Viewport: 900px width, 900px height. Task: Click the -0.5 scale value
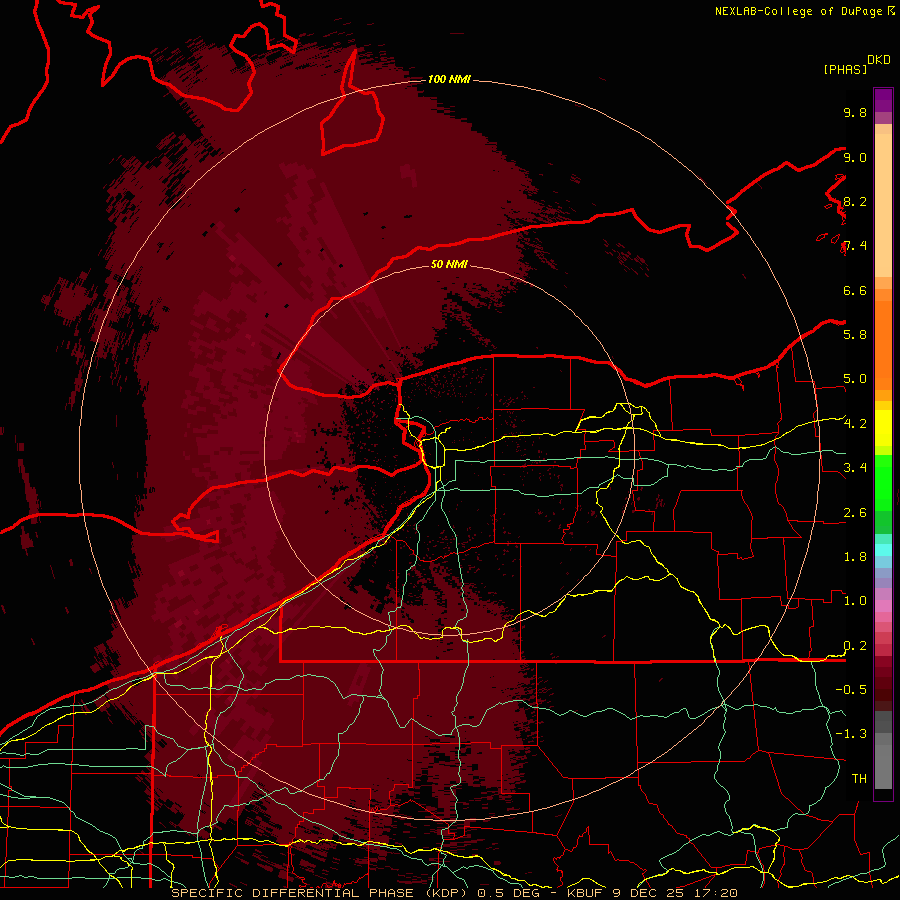coord(851,689)
